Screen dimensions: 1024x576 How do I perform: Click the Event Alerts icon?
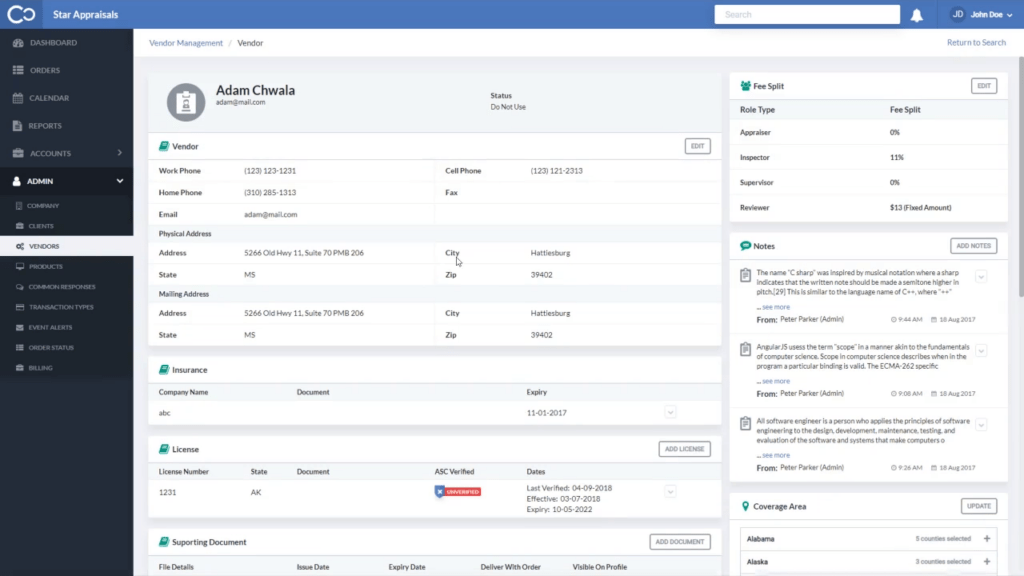[20, 327]
